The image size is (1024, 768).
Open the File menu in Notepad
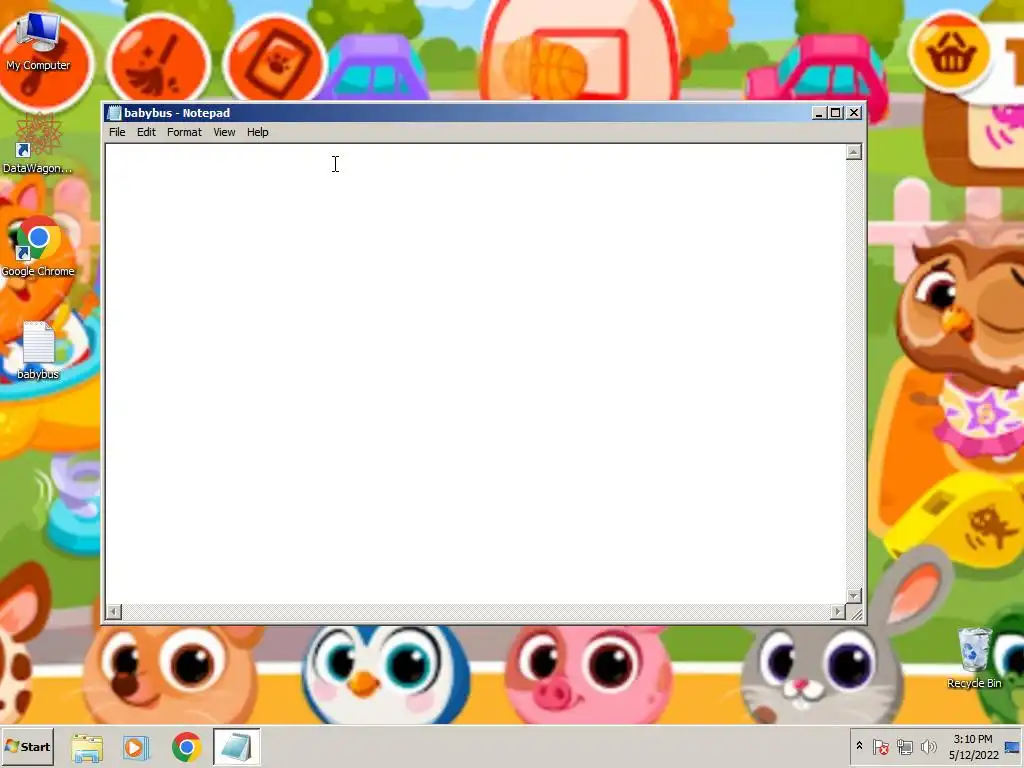click(117, 132)
